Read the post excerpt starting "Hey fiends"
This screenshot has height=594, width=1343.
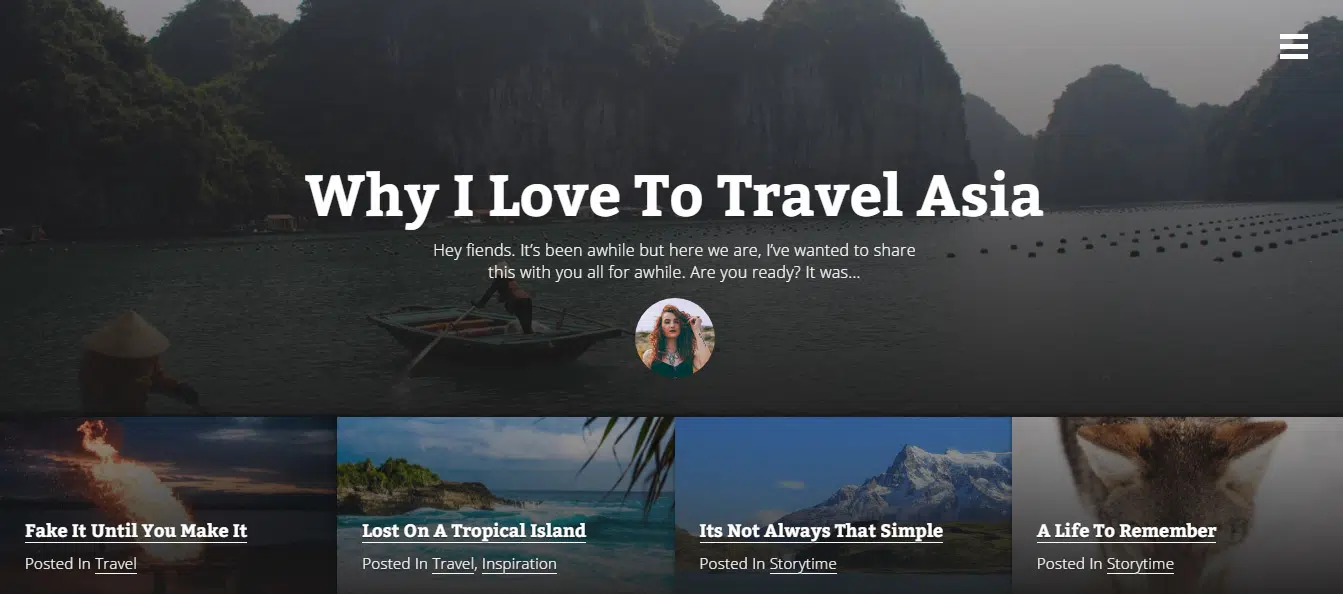pyautogui.click(x=674, y=261)
